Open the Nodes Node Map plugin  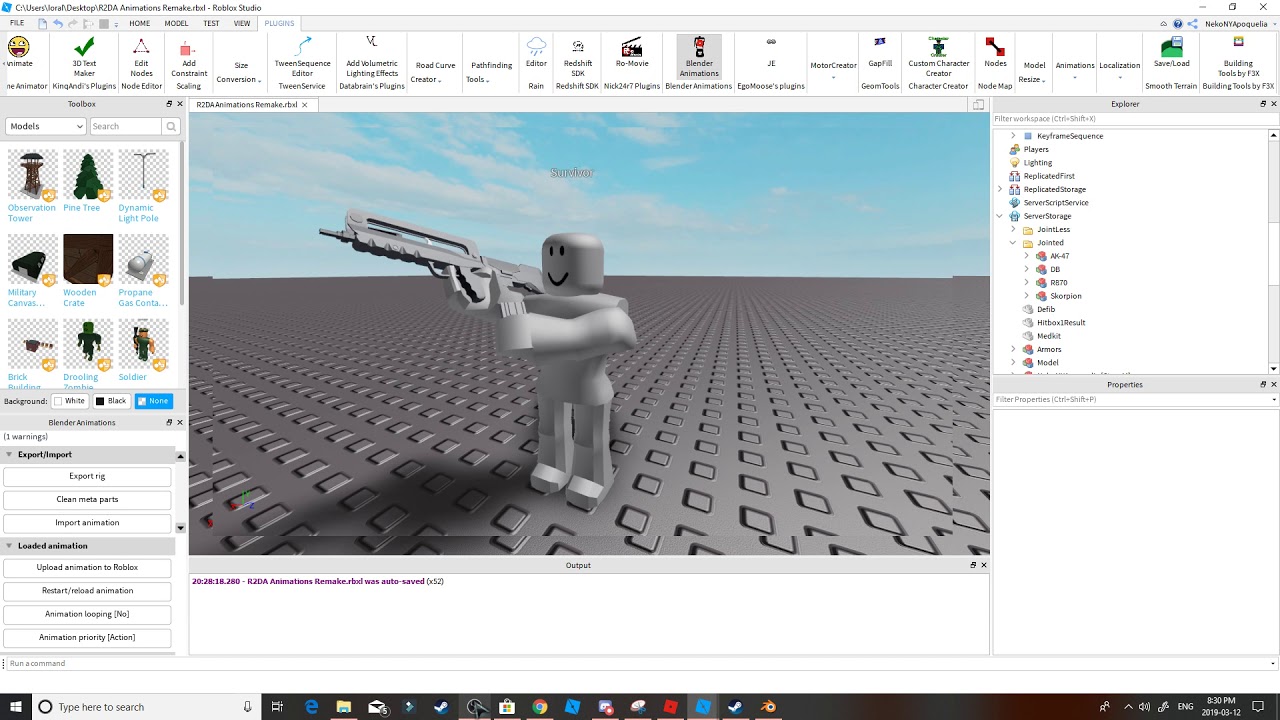pos(995,52)
